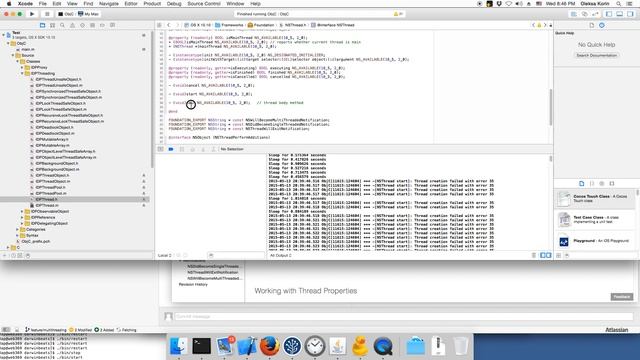The height and width of the screenshot is (360, 640).
Task: Open the Xcode menu
Action: coord(25,4)
